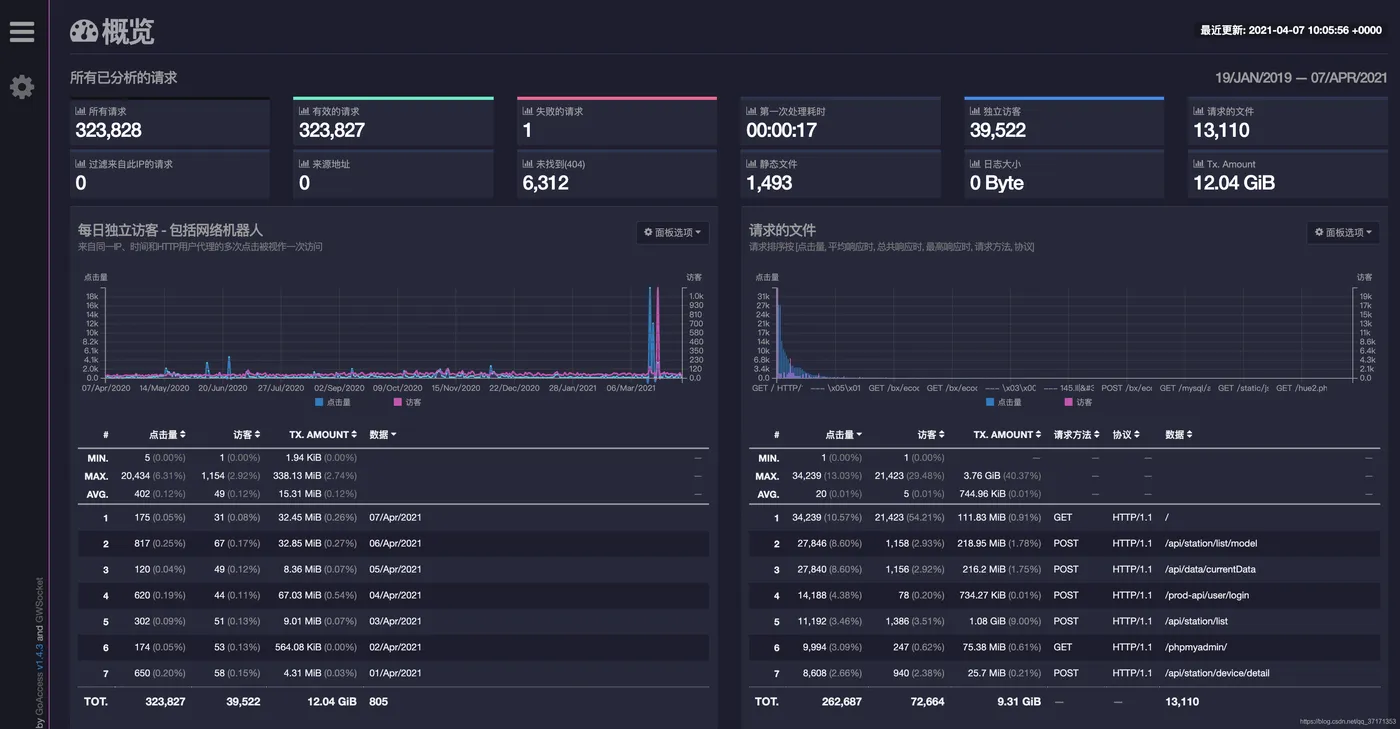Toggle 点击量 series in requested files chart legend
1400x729 pixels.
point(1003,402)
